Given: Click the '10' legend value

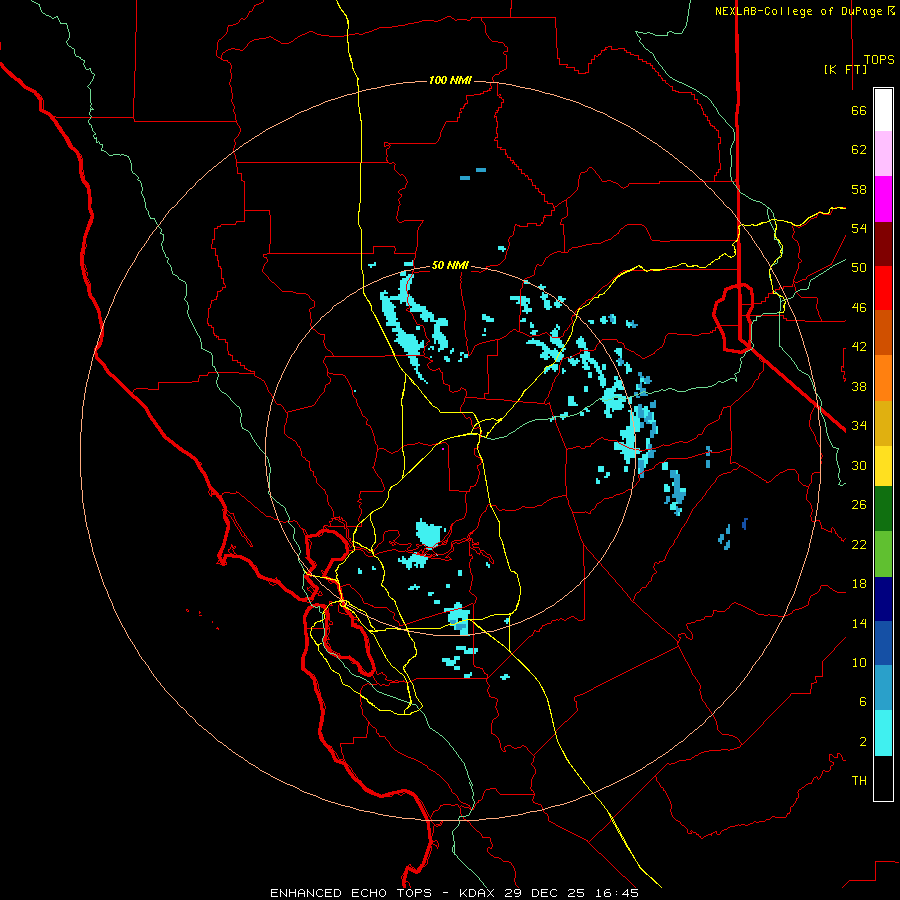Looking at the screenshot, I should [x=859, y=662].
